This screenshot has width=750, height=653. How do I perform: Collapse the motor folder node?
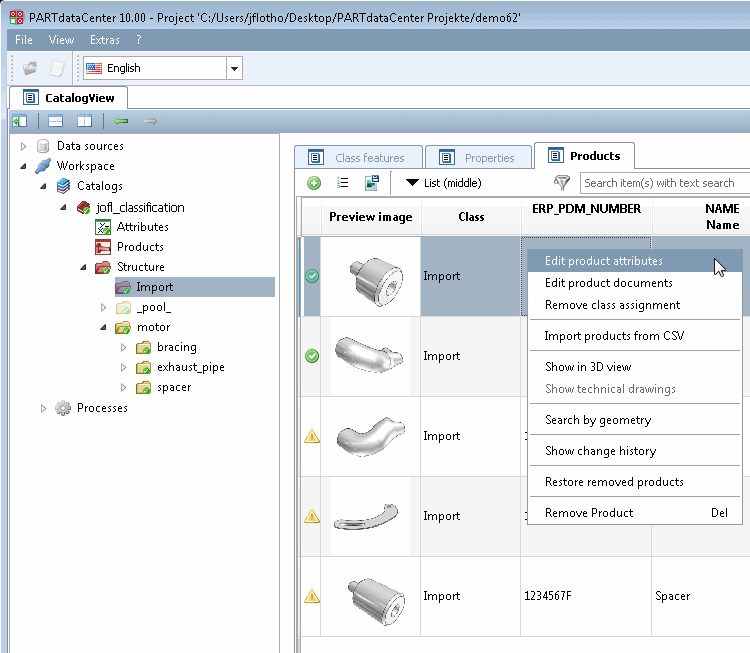coord(103,327)
